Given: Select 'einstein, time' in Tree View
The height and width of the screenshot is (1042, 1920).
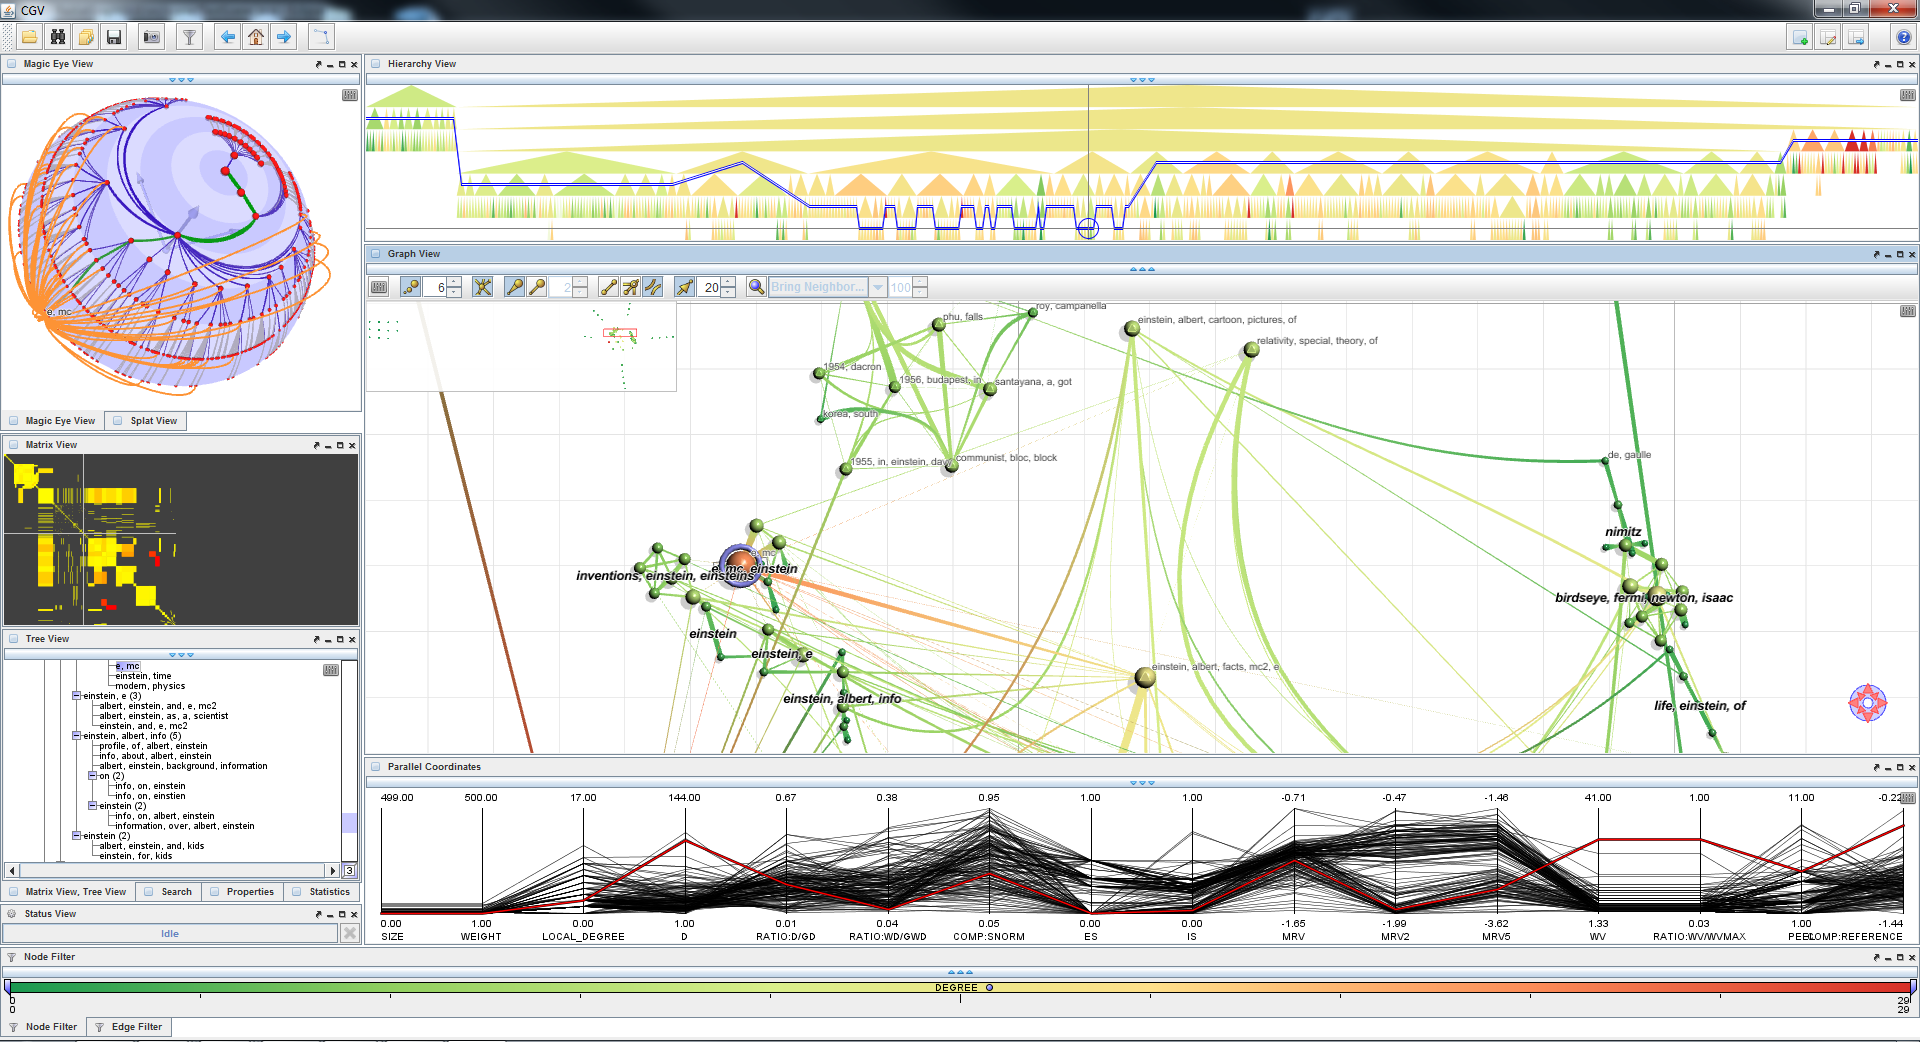Looking at the screenshot, I should 143,676.
